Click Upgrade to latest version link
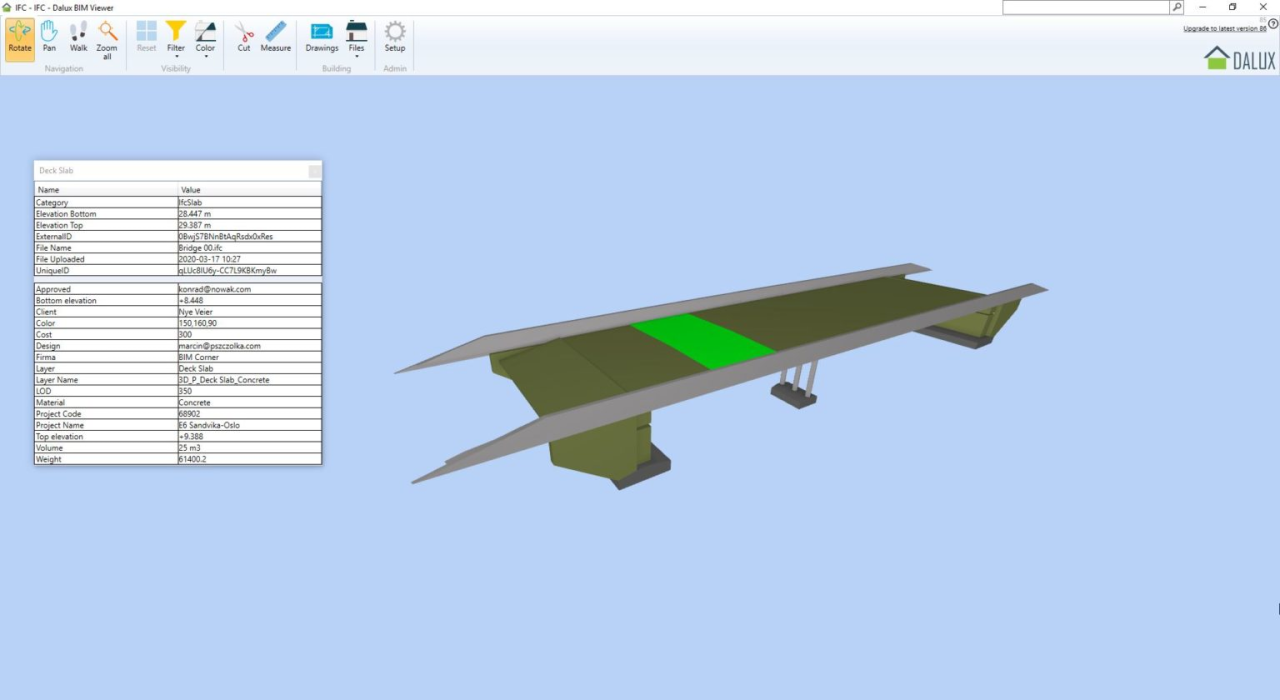 1224,28
